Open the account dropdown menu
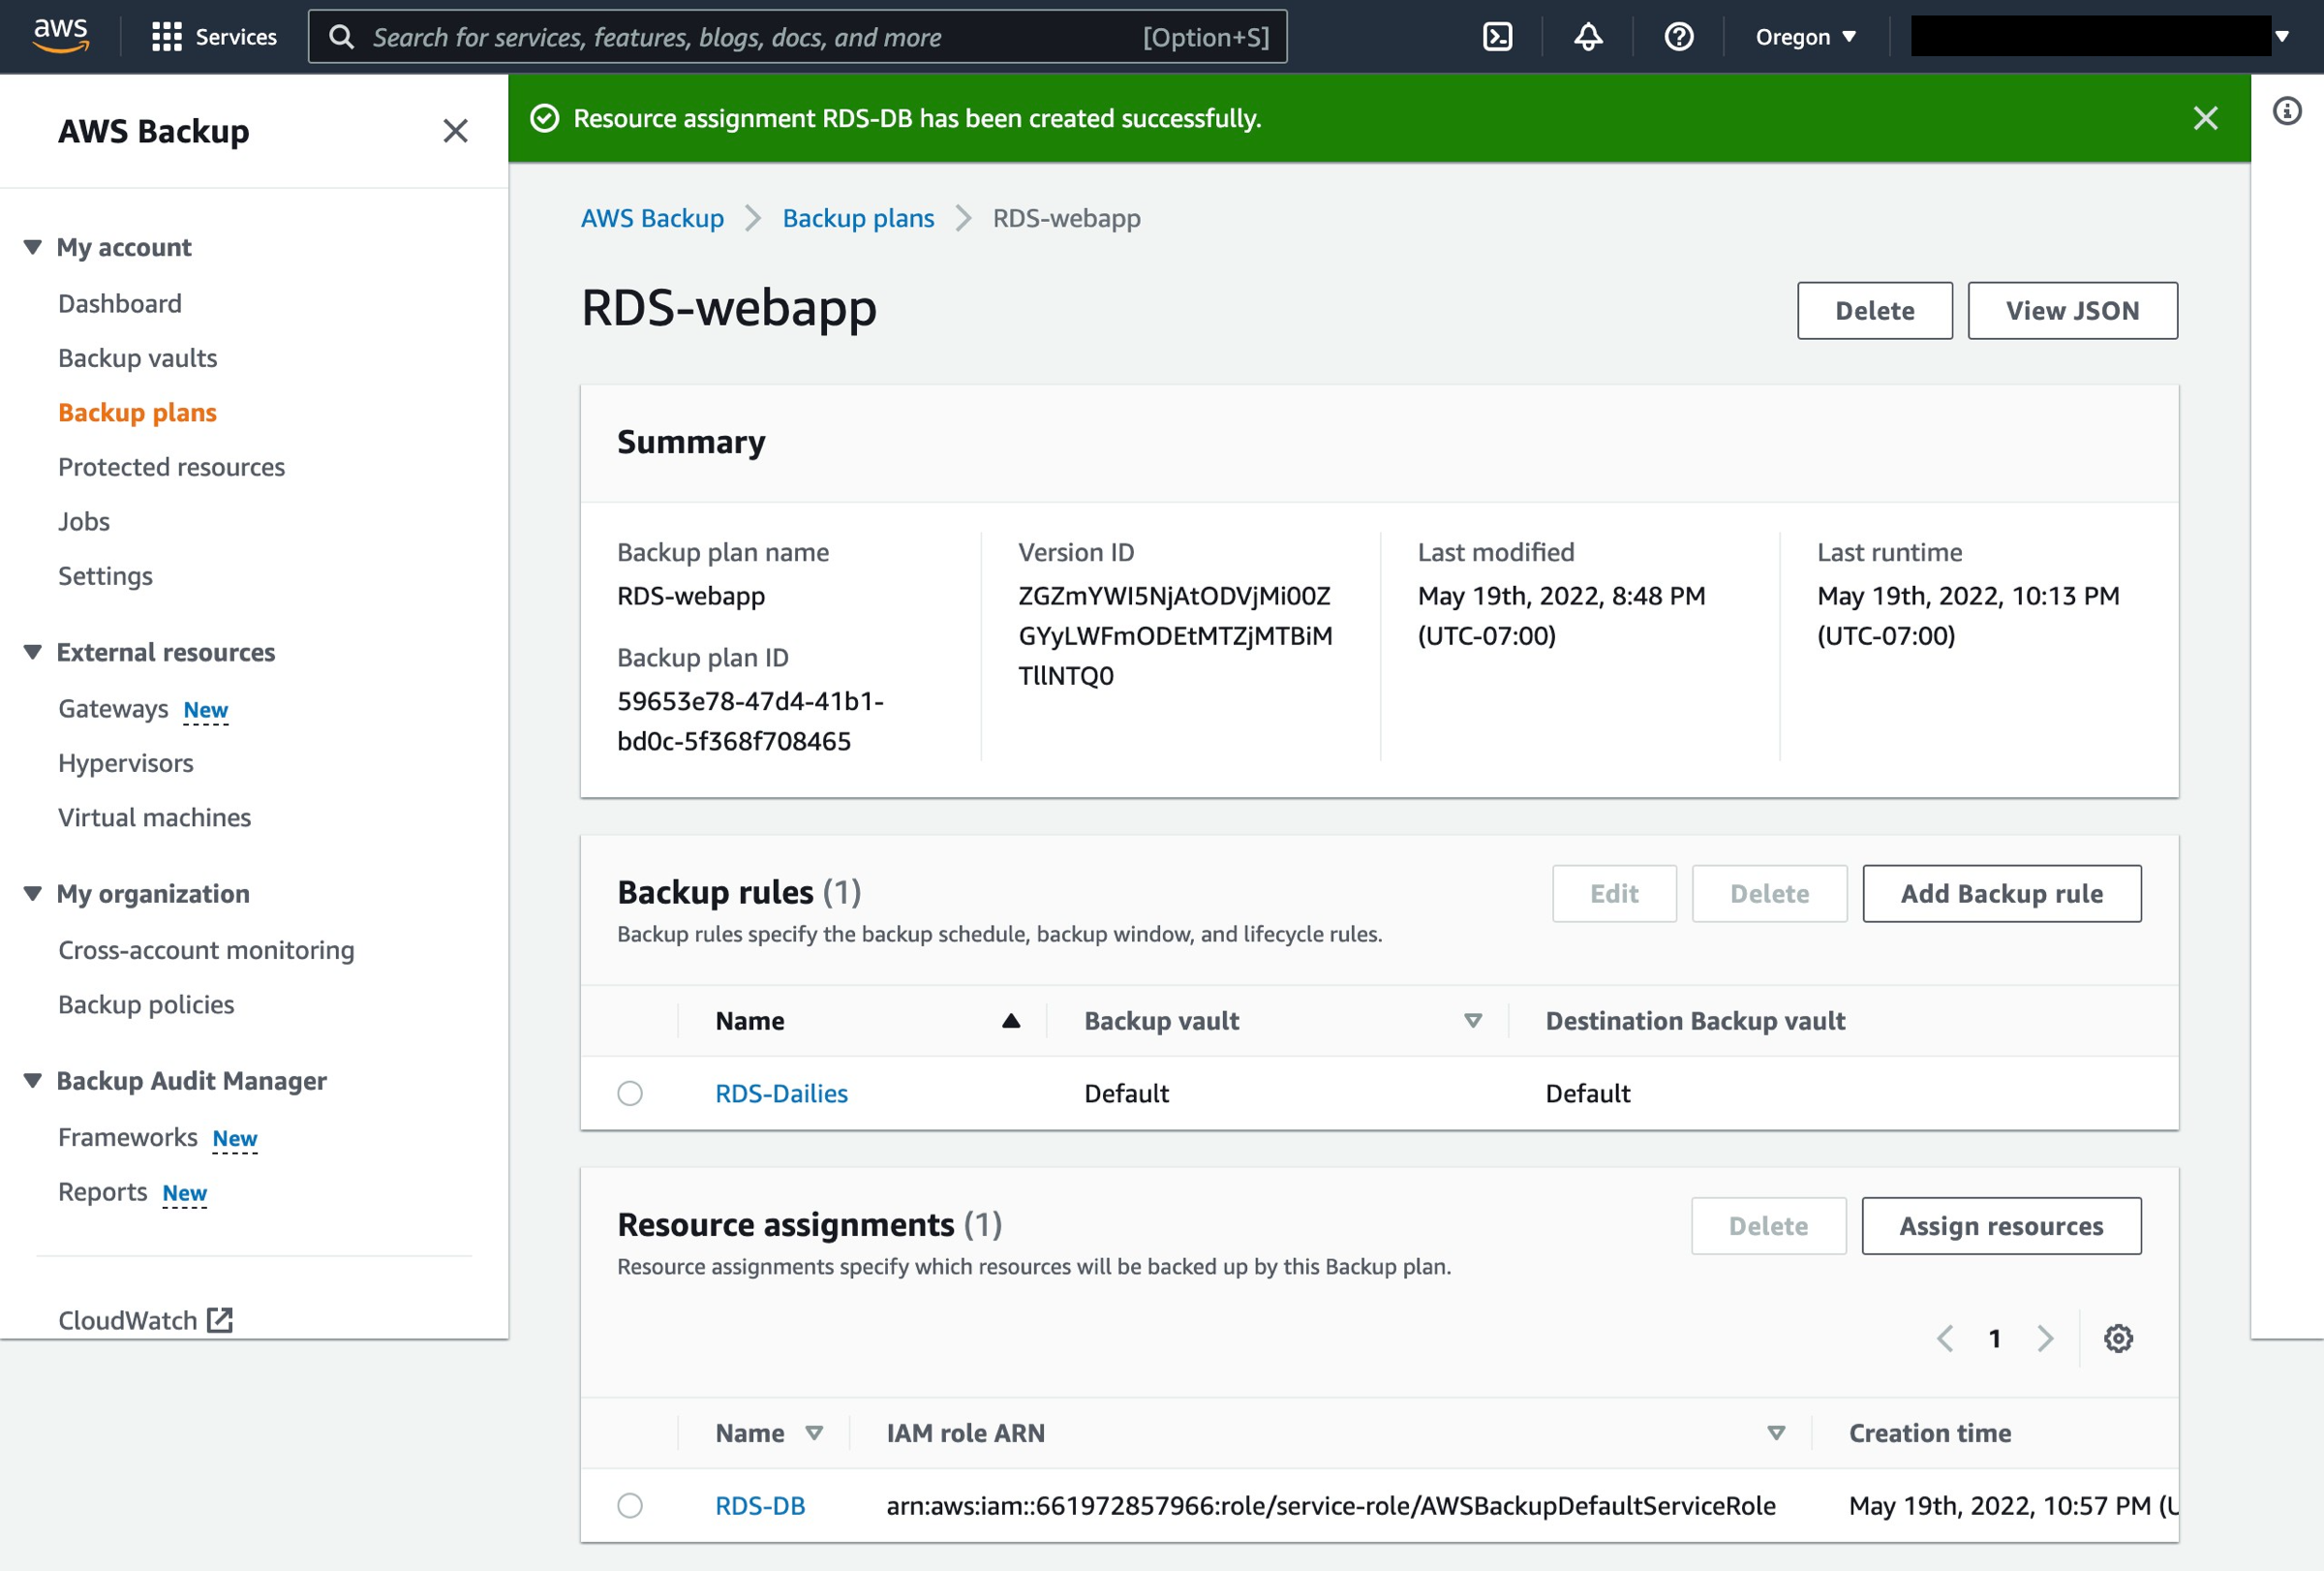 click(x=2100, y=37)
